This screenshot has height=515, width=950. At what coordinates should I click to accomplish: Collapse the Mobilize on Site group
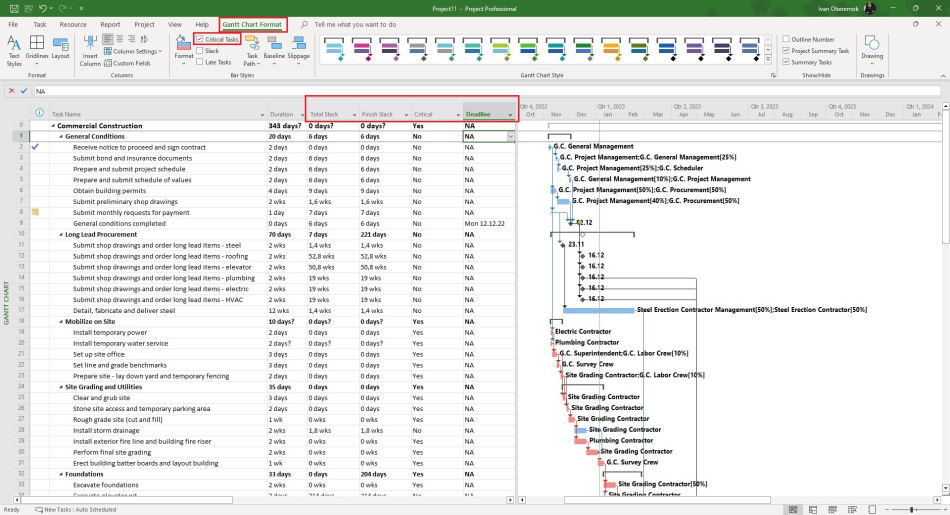click(61, 322)
